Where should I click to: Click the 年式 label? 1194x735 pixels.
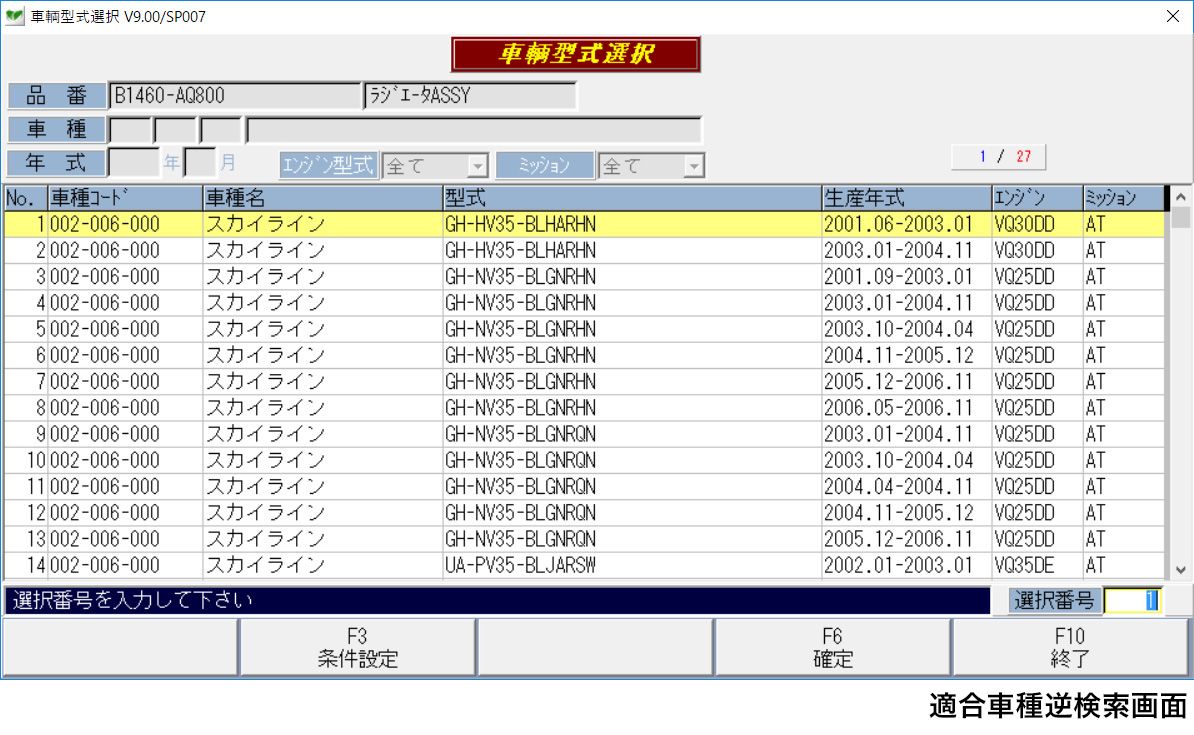click(56, 162)
